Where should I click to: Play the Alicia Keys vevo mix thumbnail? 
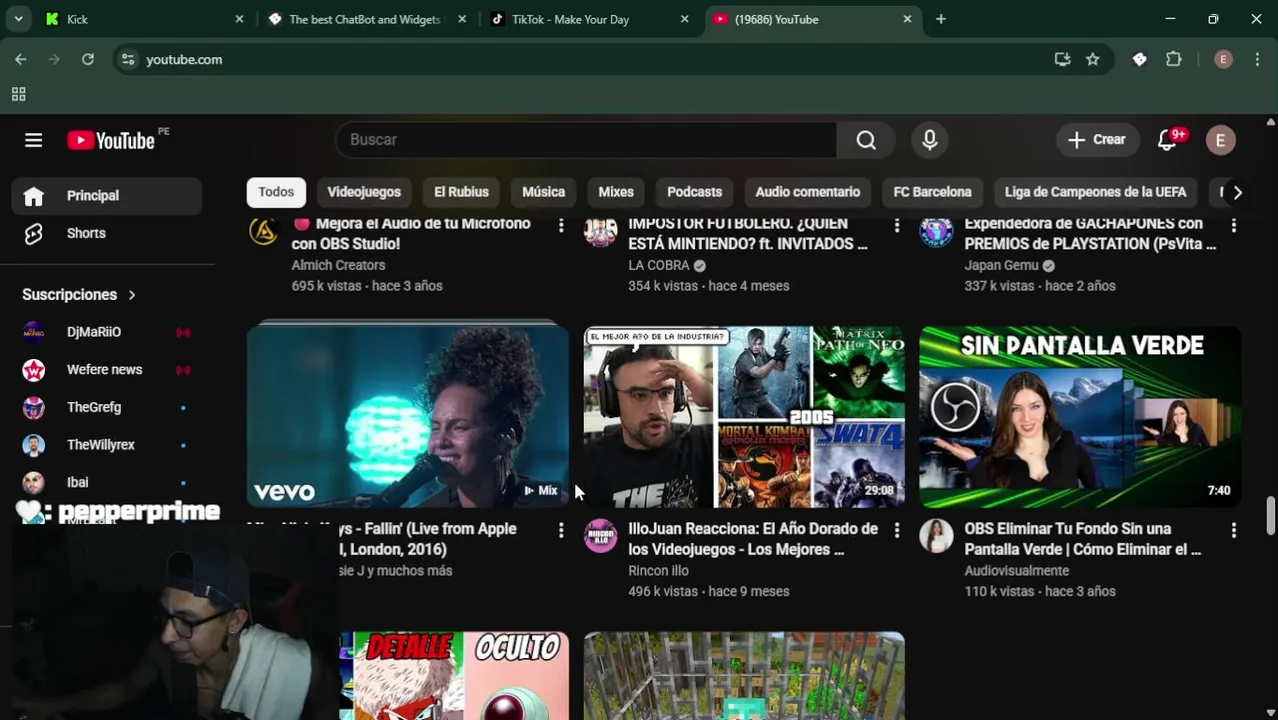pos(408,415)
